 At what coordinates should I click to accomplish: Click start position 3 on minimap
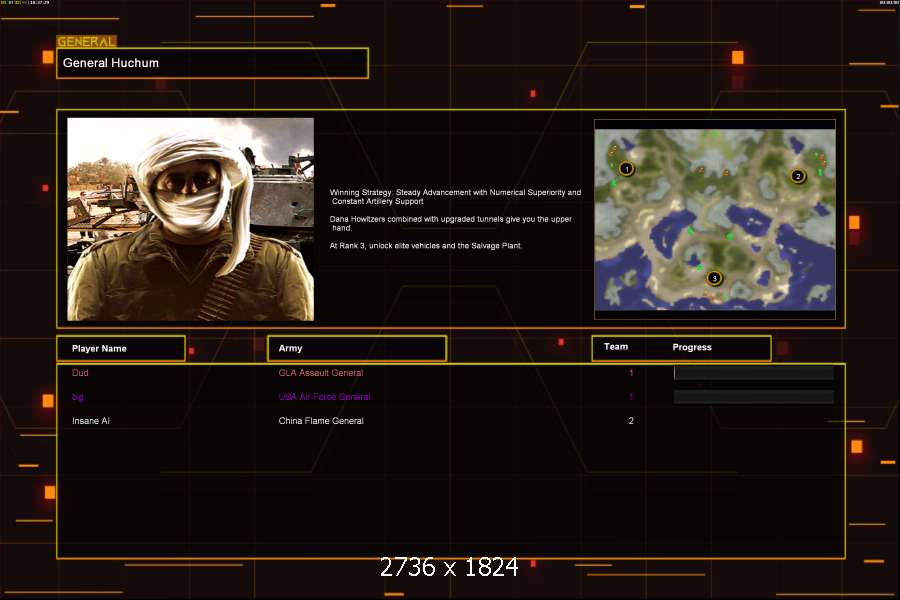[713, 278]
